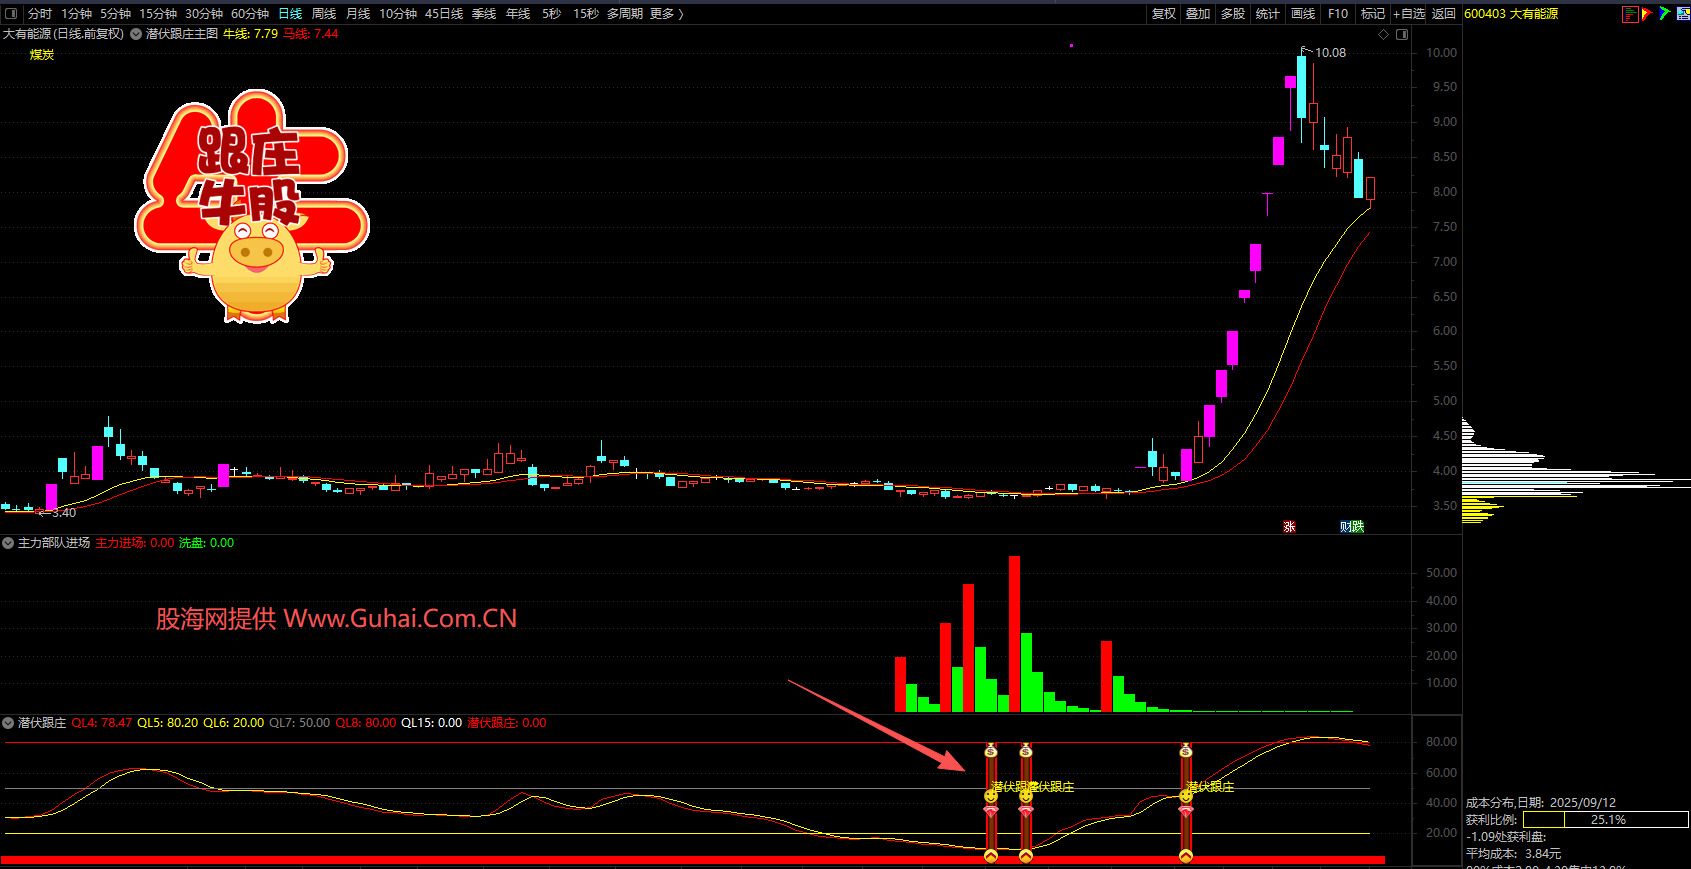Open the cost distribution chip icon
The image size is (1691, 869).
(x=1630, y=14)
